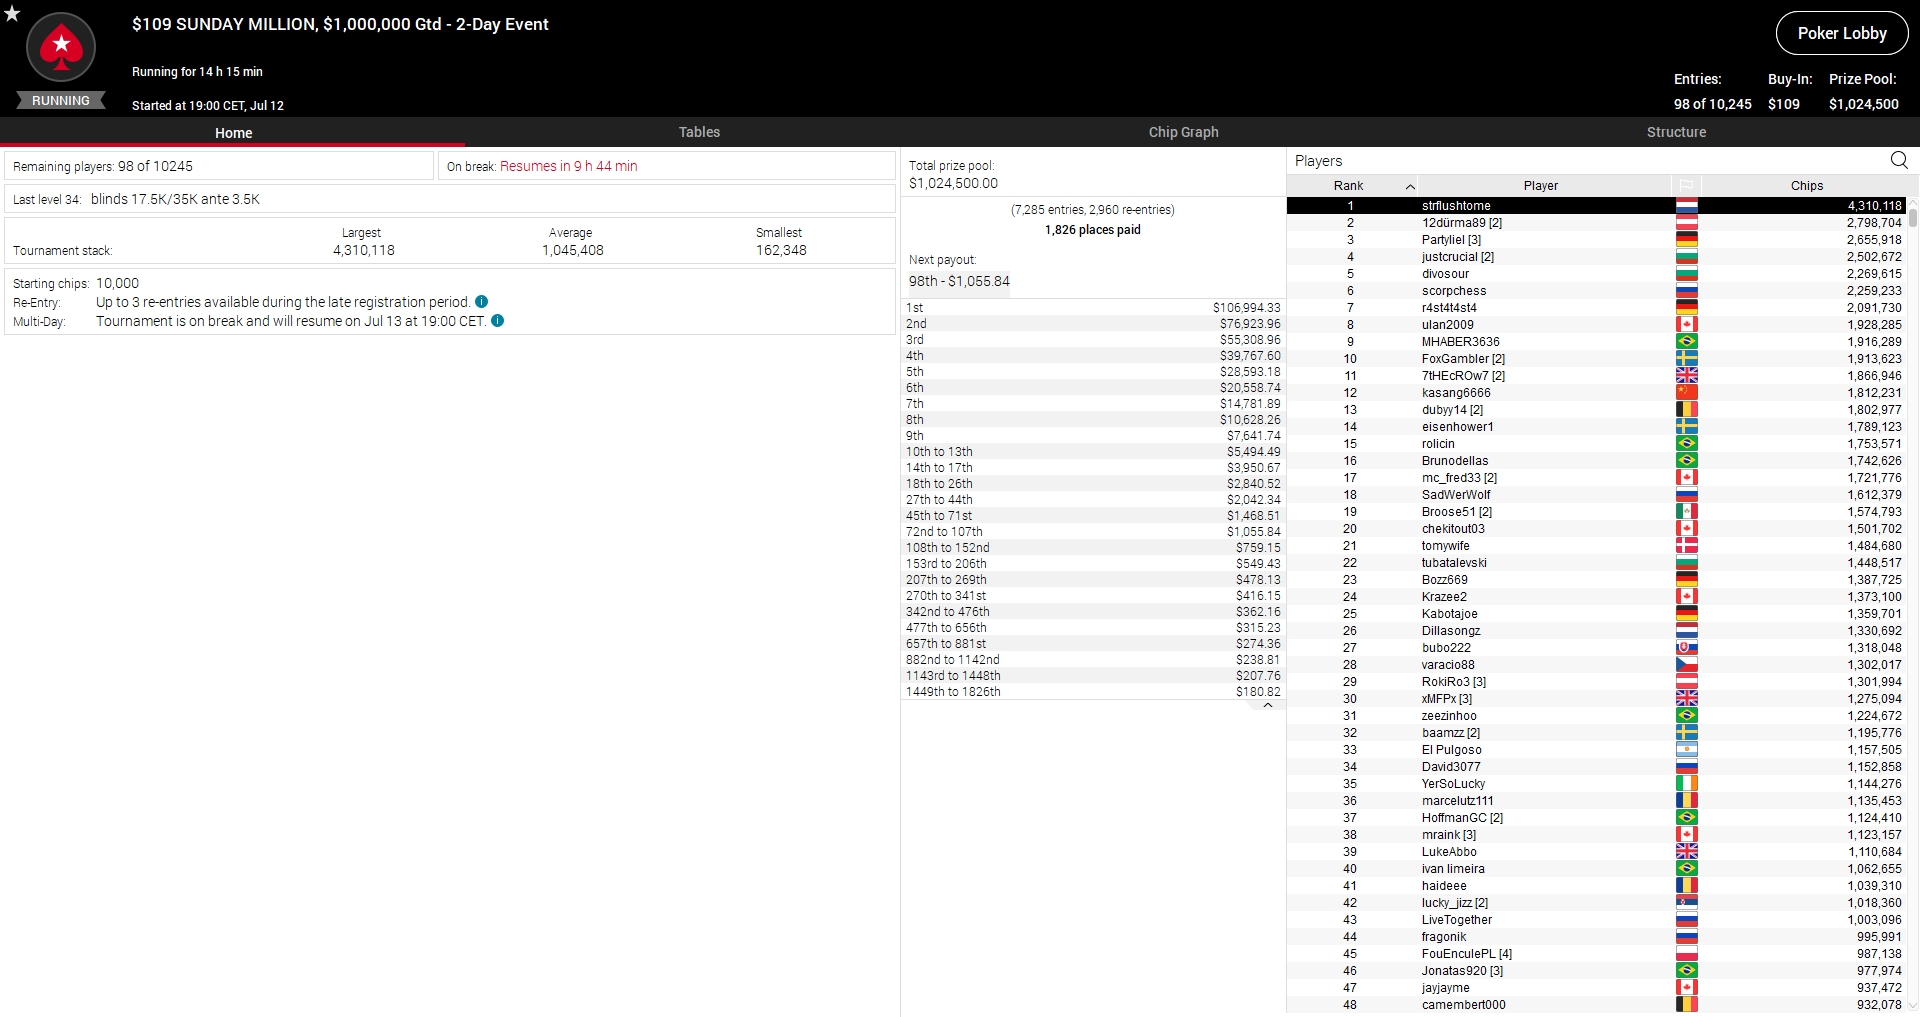Select player row HoffmanGC [2]
The image size is (1920, 1017).
1597,817
